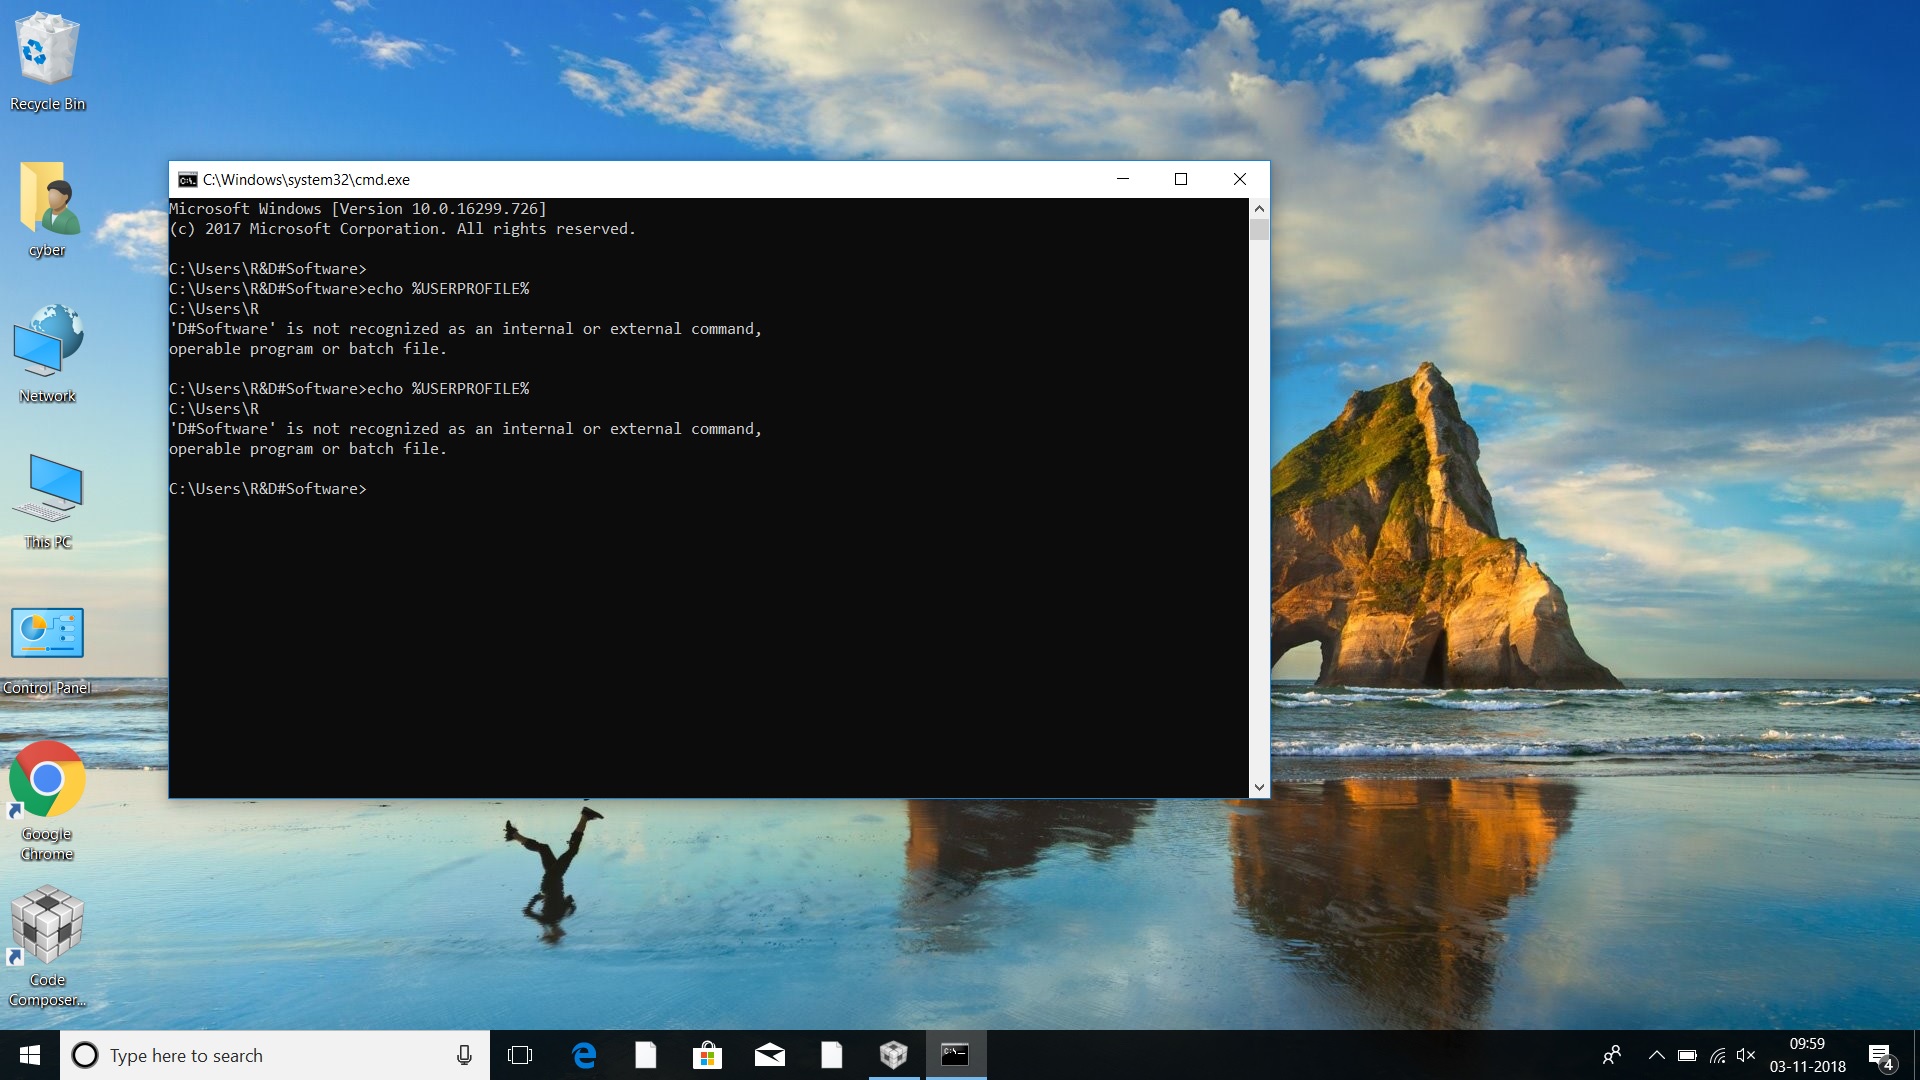1920x1080 pixels.
Task: Open the Action Center notifications icon
Action: [1881, 1055]
